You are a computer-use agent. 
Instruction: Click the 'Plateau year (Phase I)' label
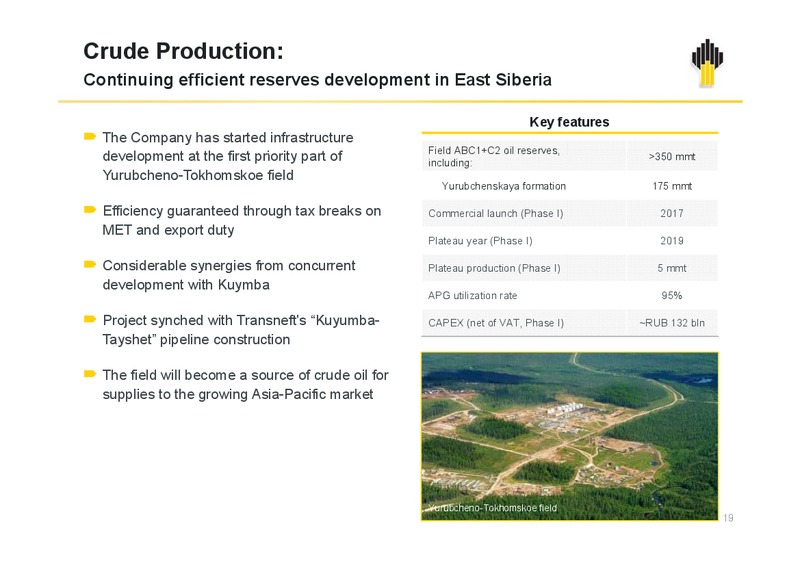click(480, 241)
